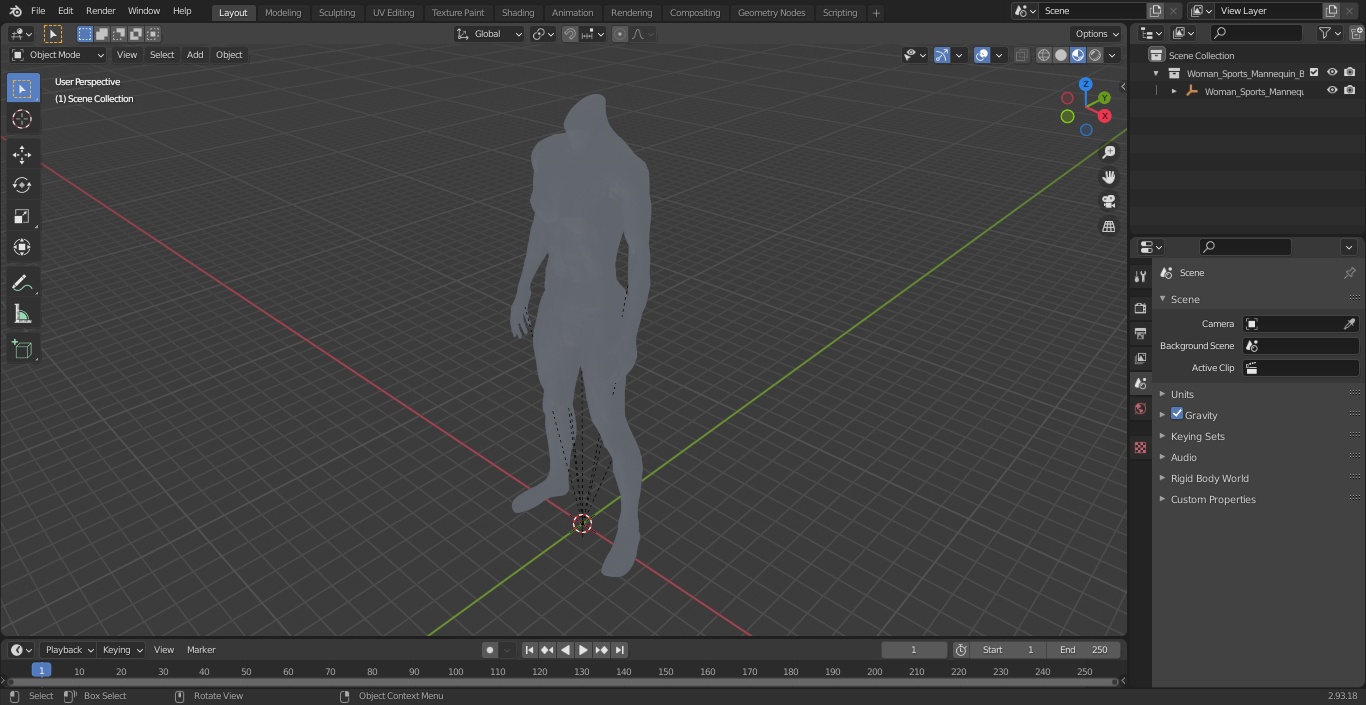
Task: Hide the Woman_Sports_Mannequ object in viewport
Action: point(1332,90)
